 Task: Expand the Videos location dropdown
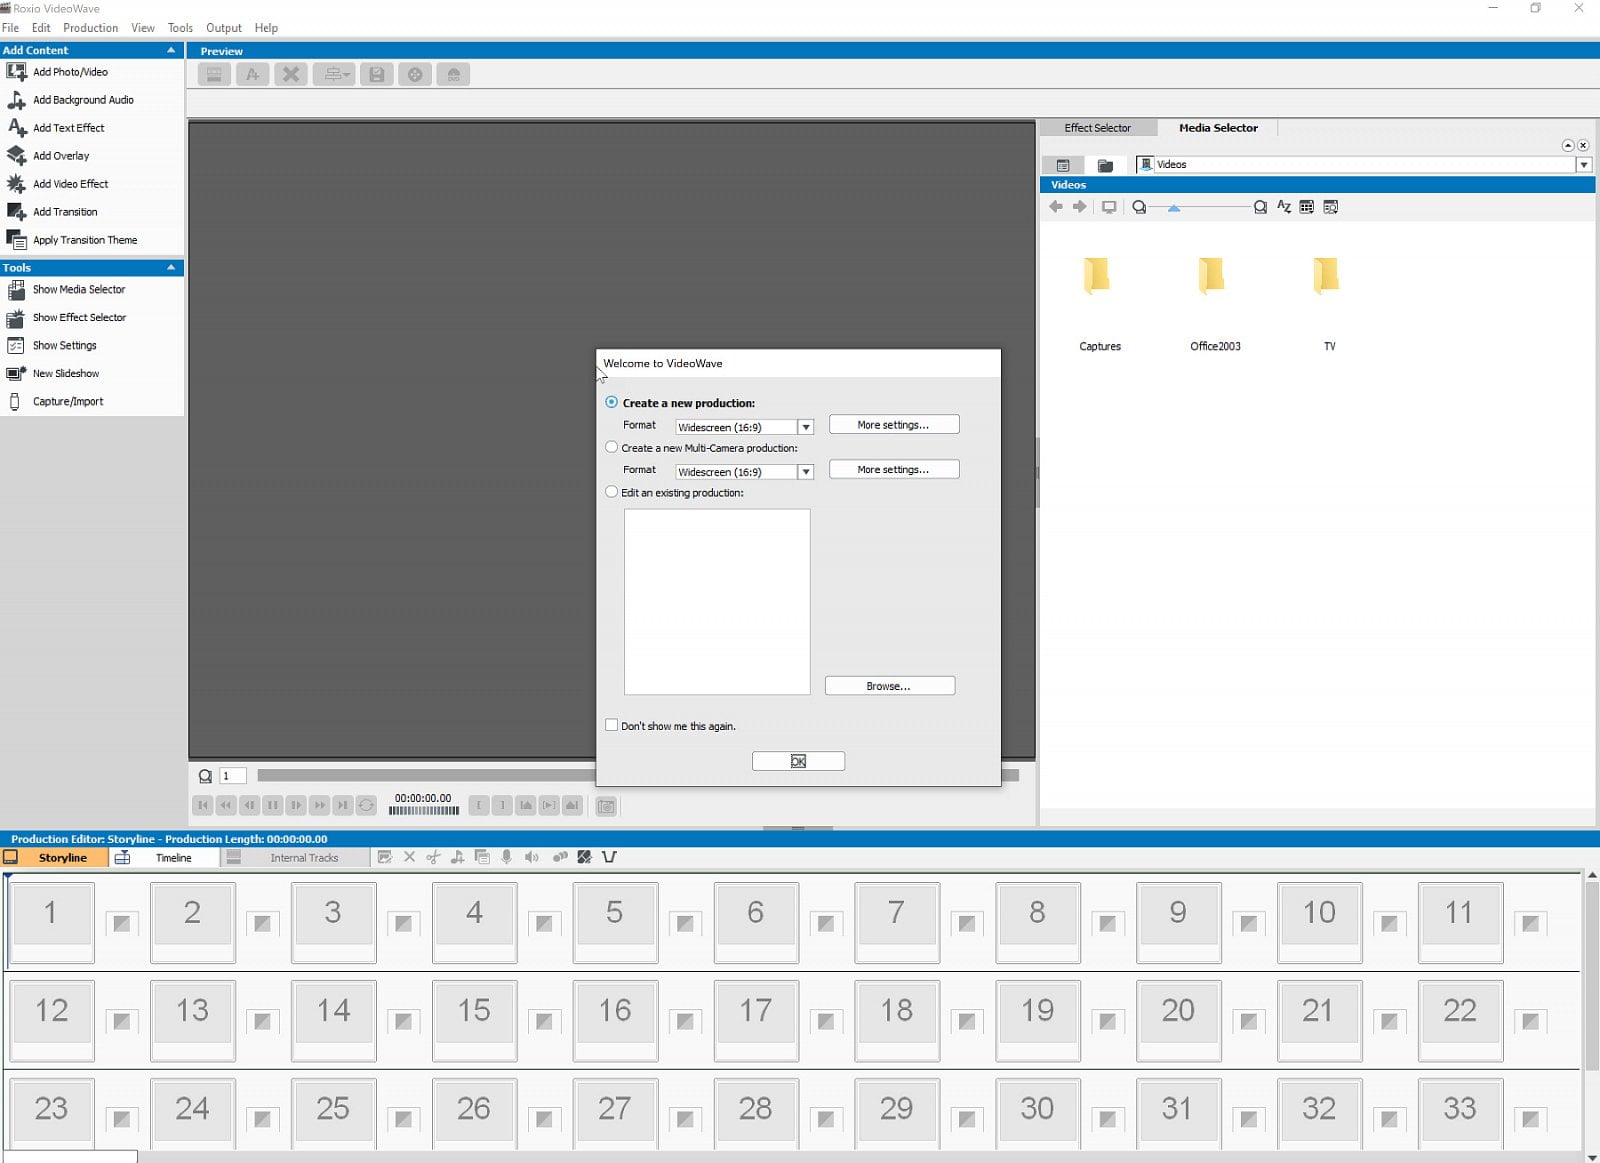click(x=1584, y=165)
